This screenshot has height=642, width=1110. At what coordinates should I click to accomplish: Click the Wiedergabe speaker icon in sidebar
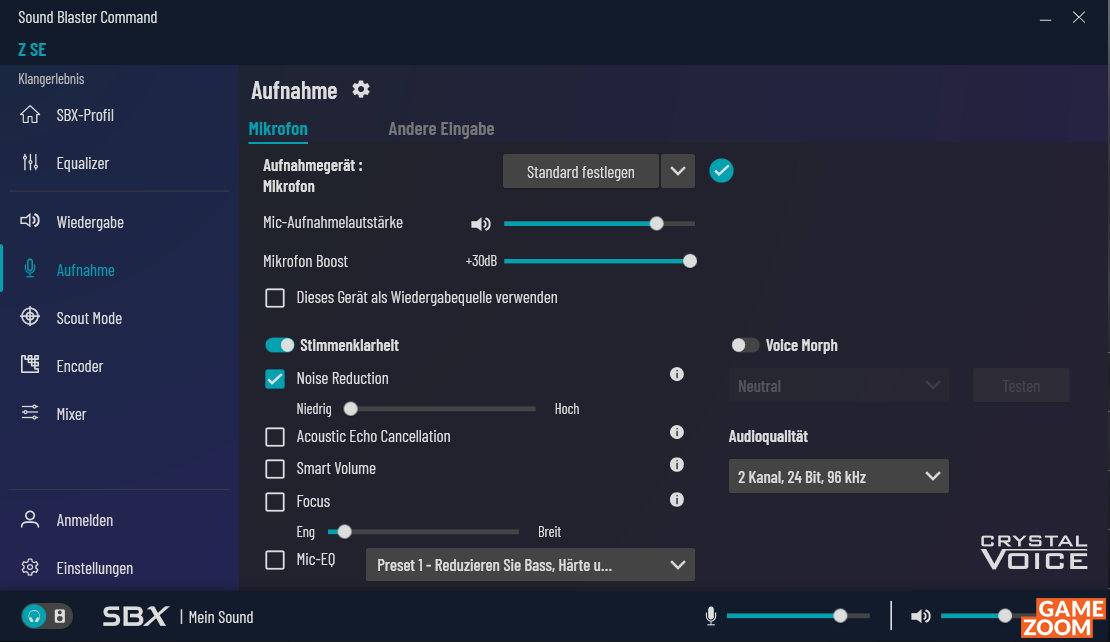(30, 221)
